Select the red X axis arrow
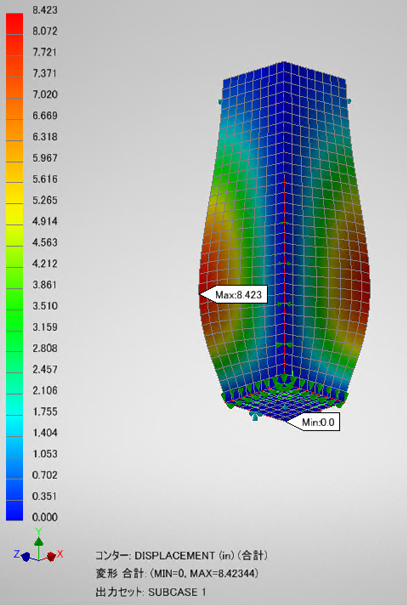 52,556
